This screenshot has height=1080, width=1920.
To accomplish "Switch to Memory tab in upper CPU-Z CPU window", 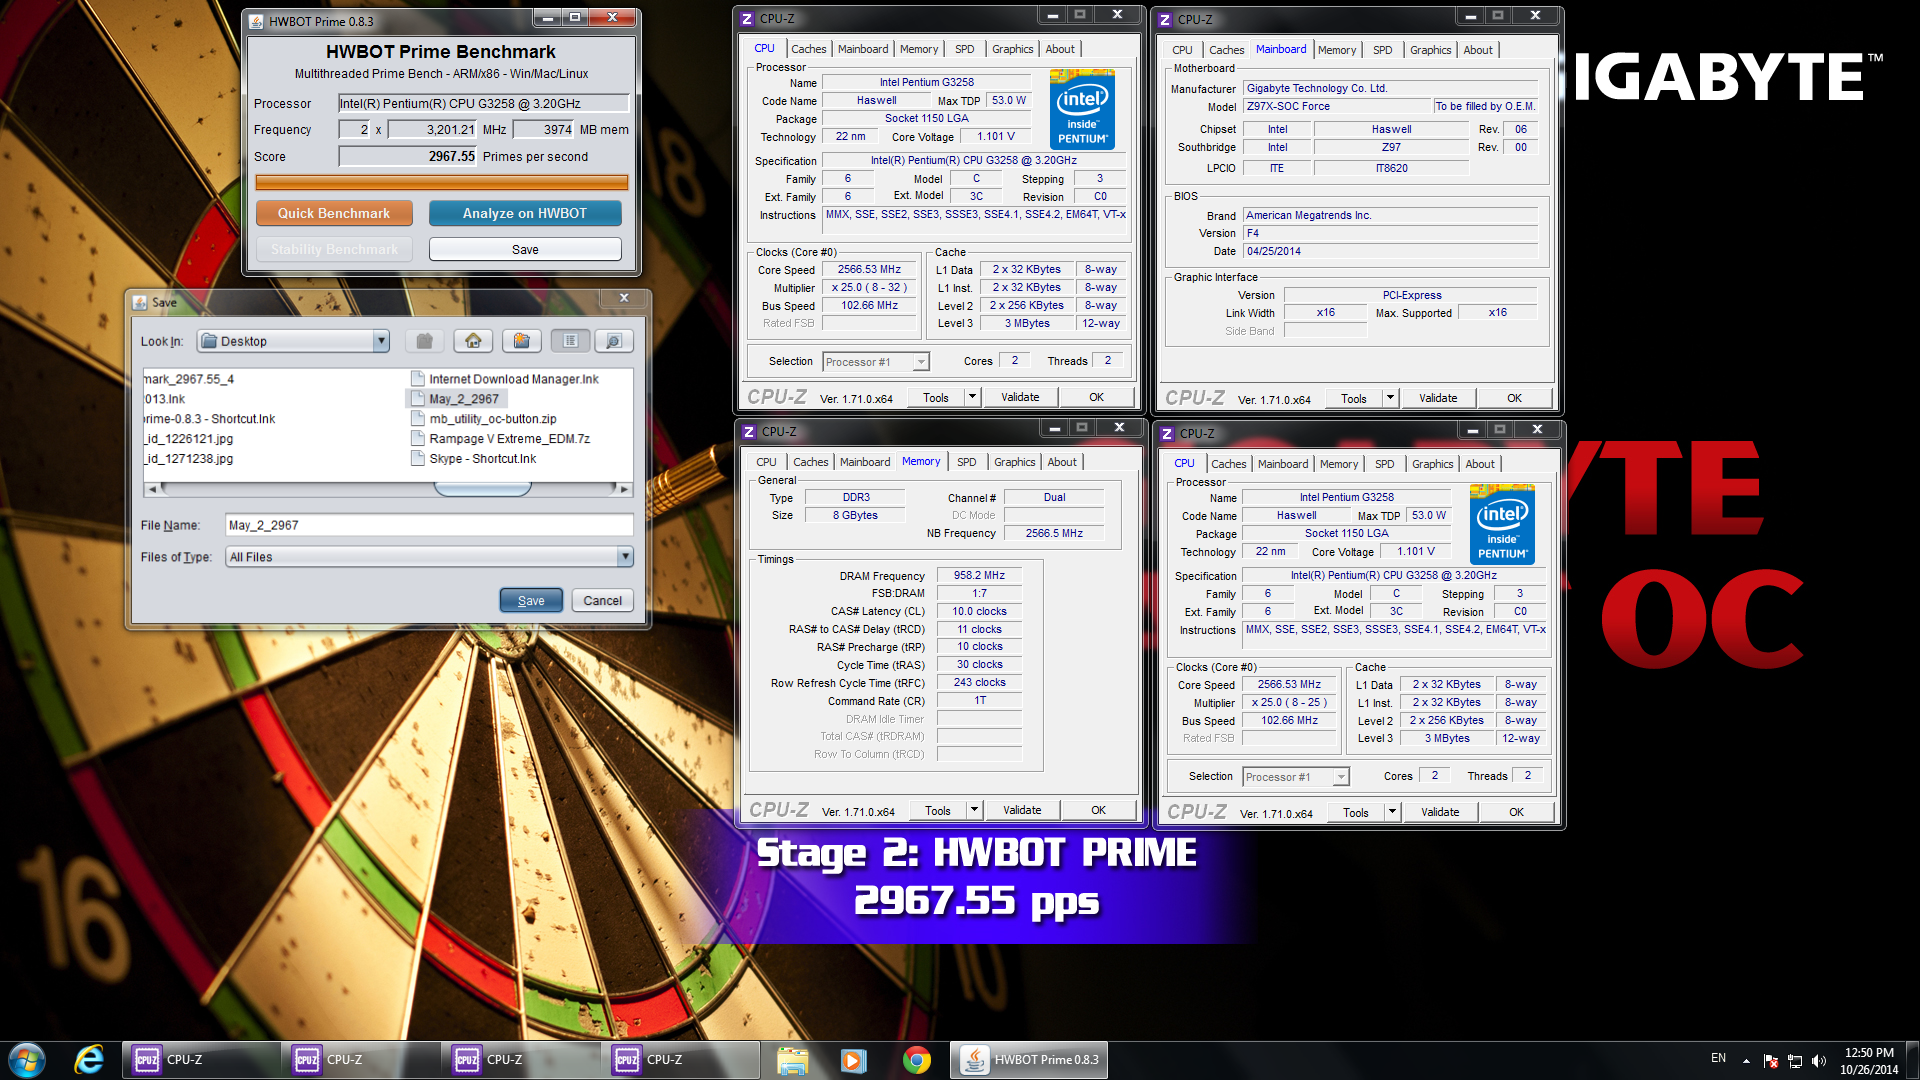I will coord(918,49).
